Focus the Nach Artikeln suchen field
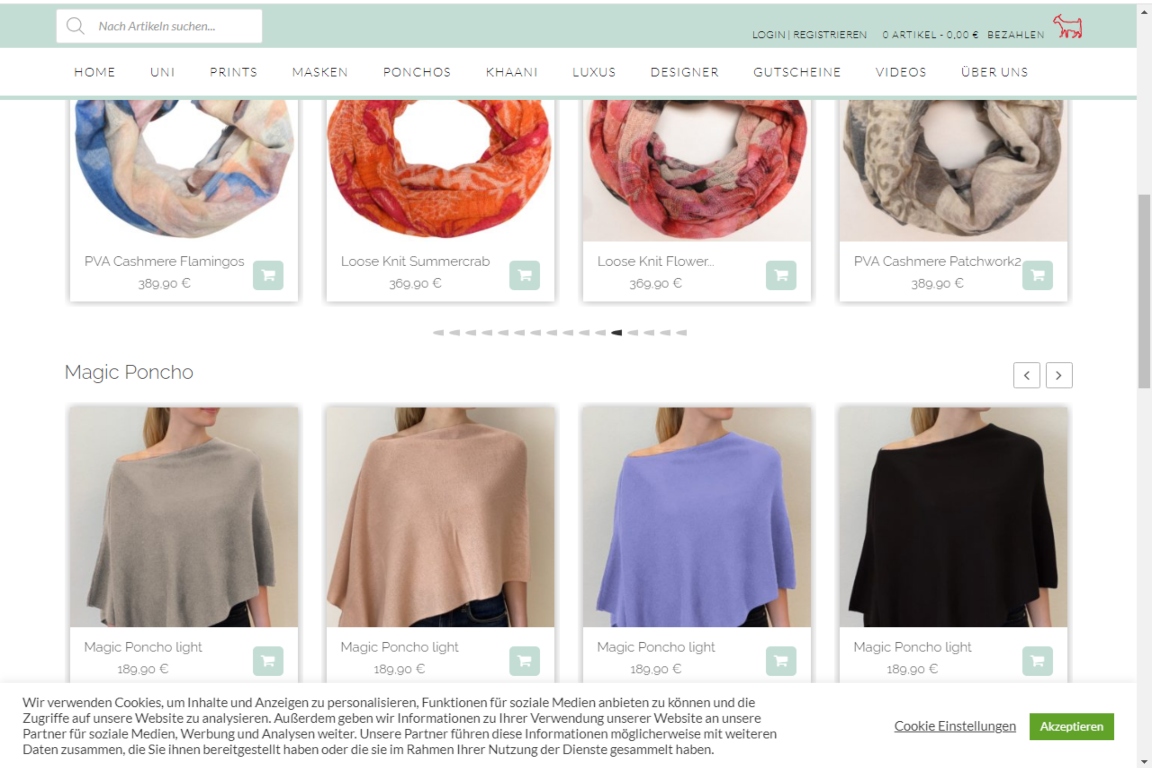This screenshot has width=1152, height=768. click(159, 26)
